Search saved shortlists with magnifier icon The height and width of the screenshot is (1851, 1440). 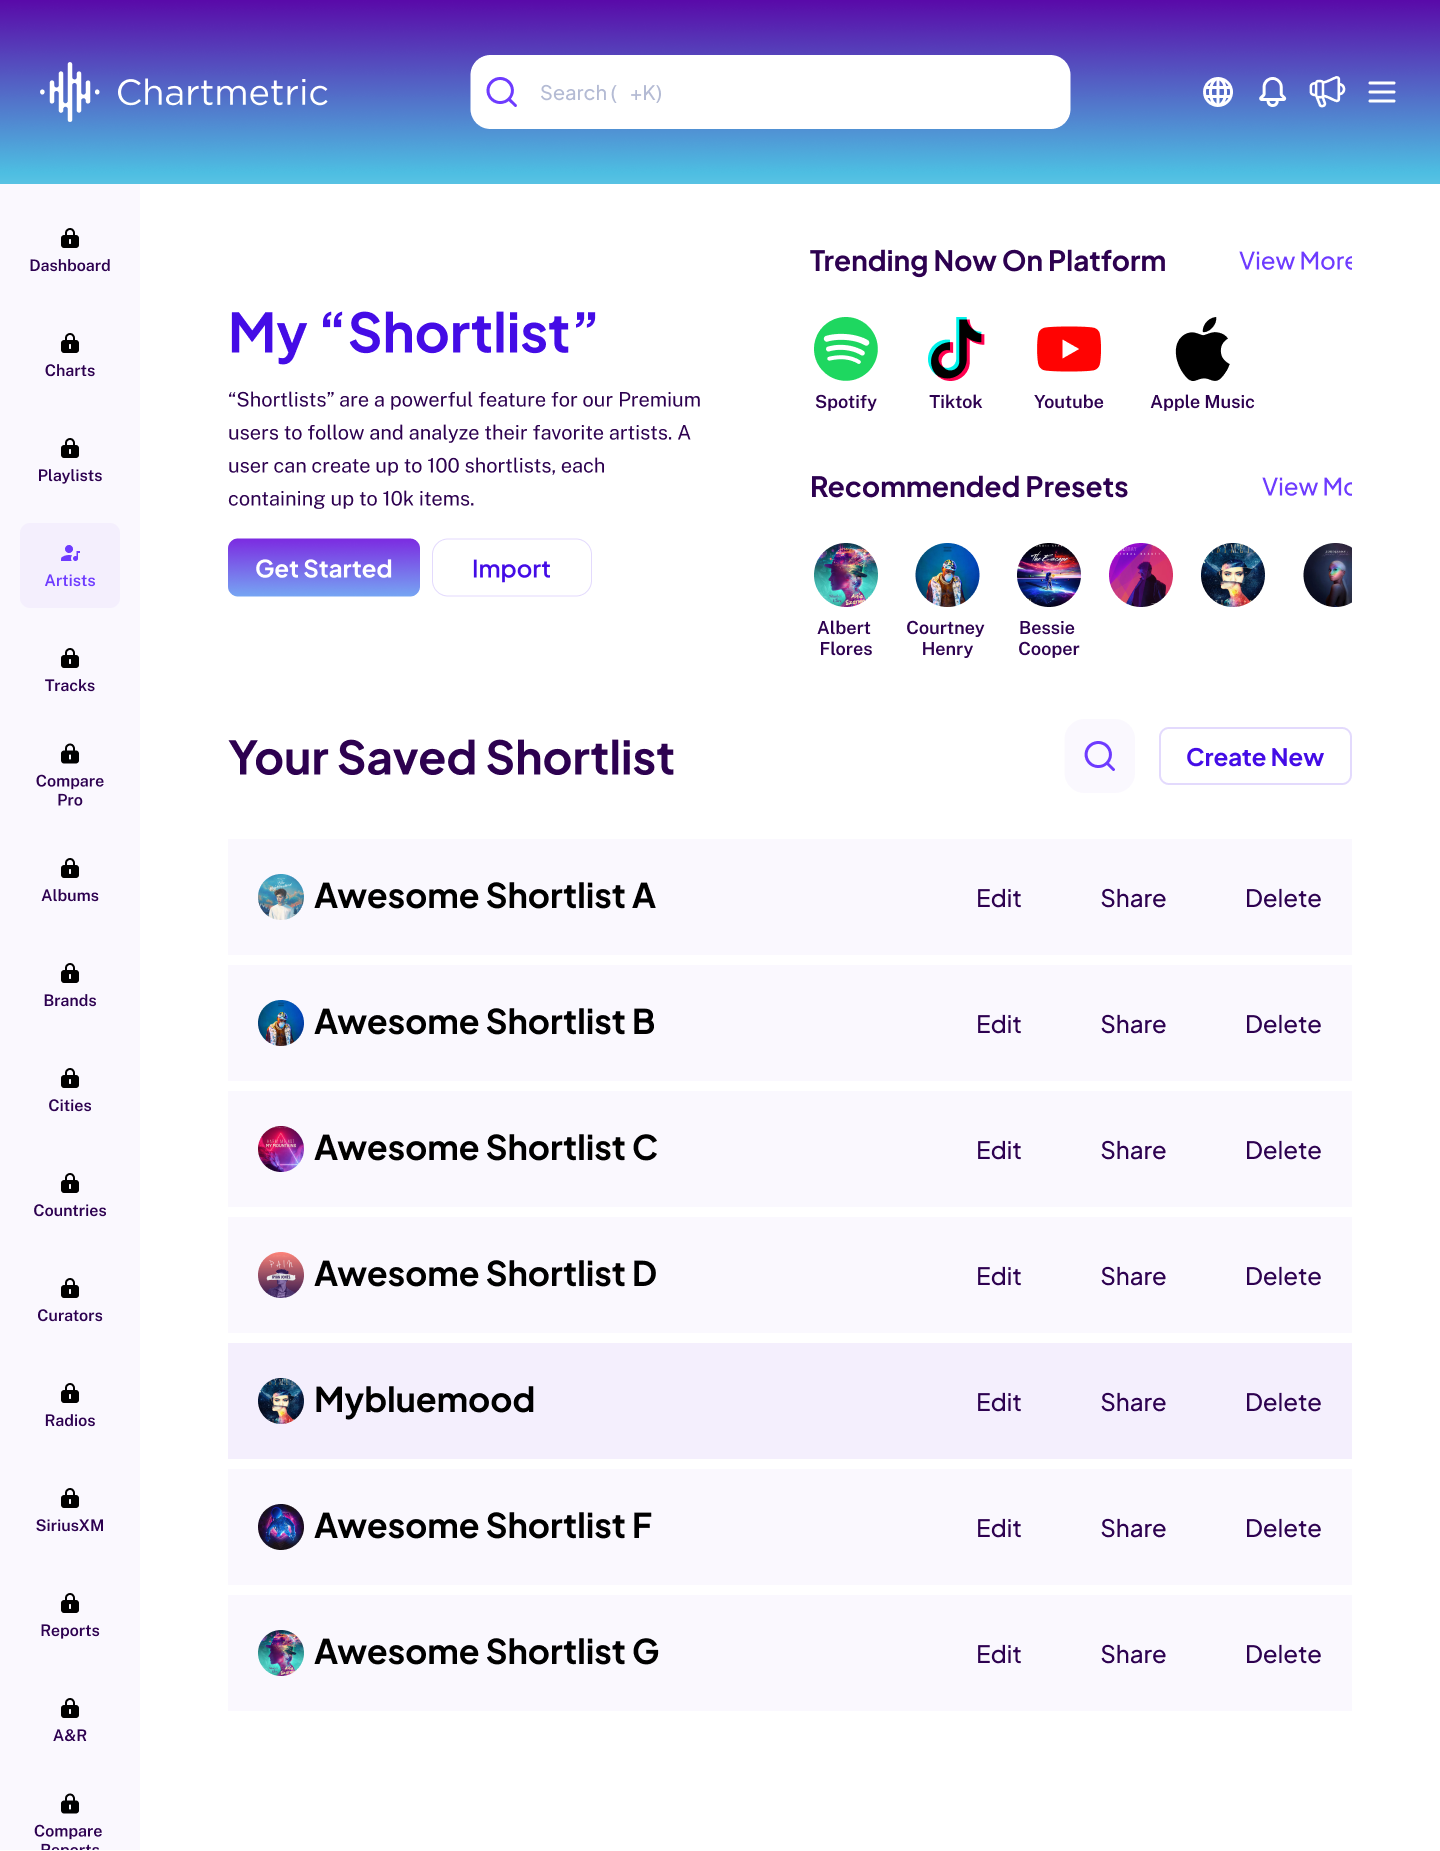tap(1100, 756)
